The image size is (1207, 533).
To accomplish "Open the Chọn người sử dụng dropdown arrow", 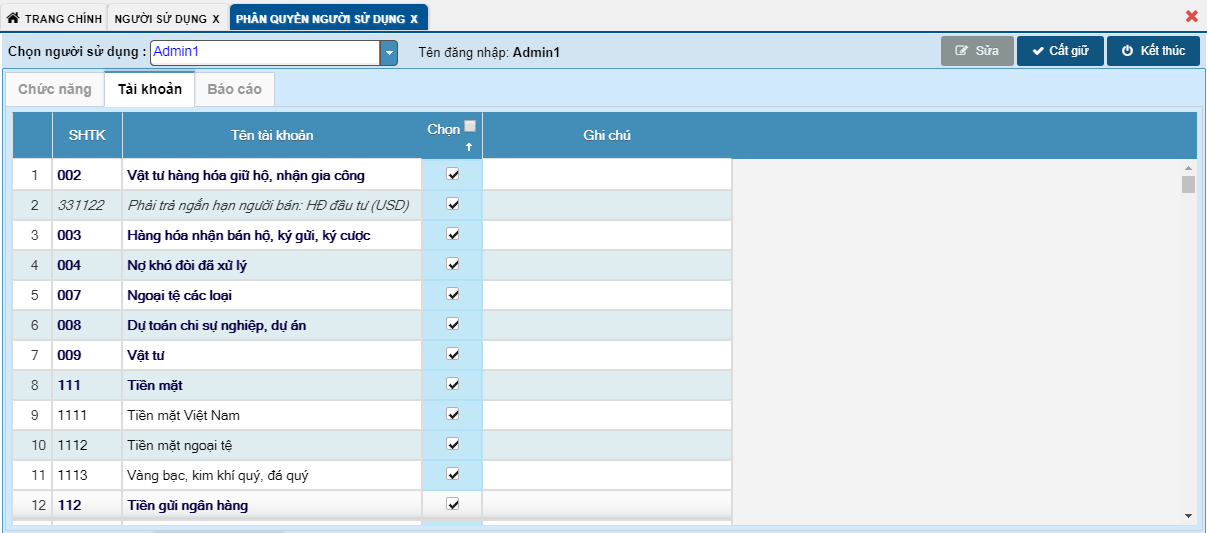I will (389, 52).
